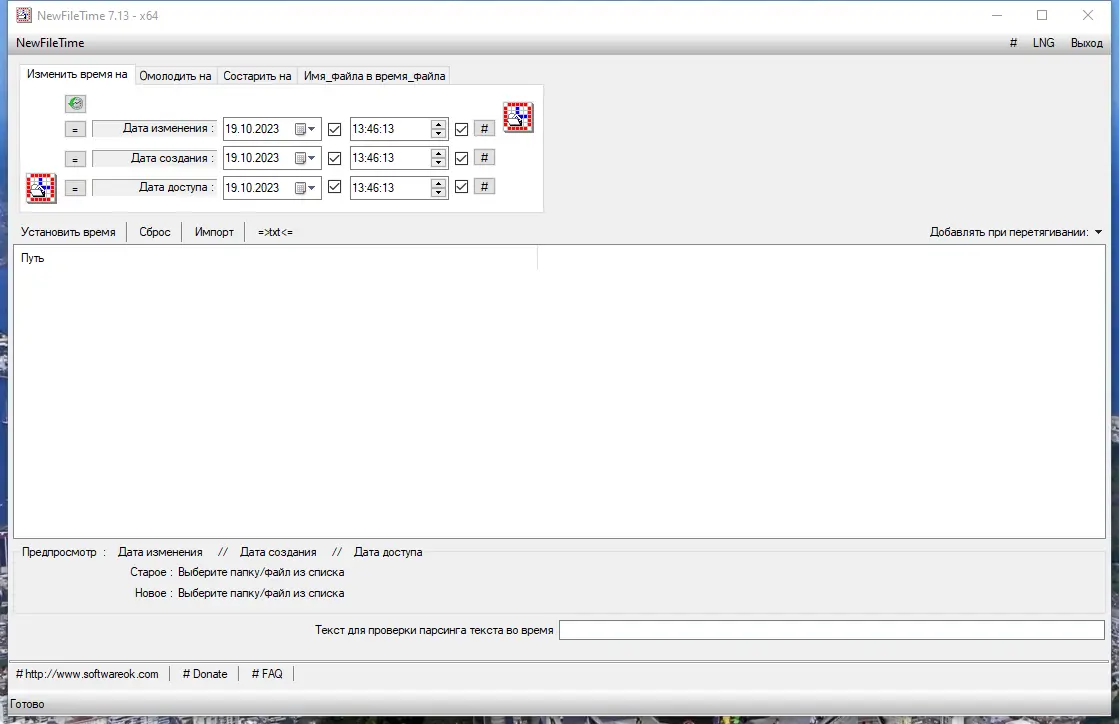Click the Дата создания label button
Screen dimensions: 1119x724
[x=154, y=158]
